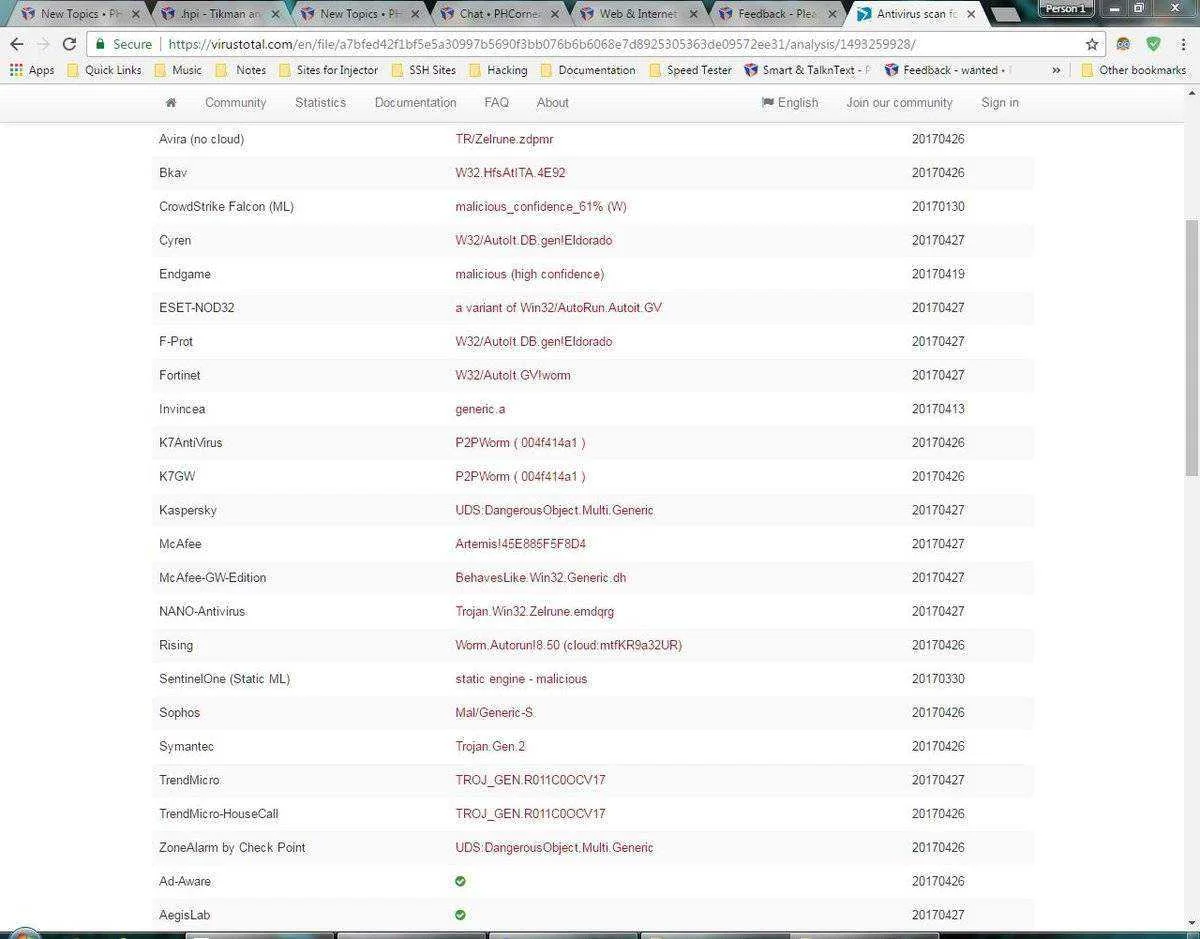Open the English language selector
1200x939 pixels.
790,102
